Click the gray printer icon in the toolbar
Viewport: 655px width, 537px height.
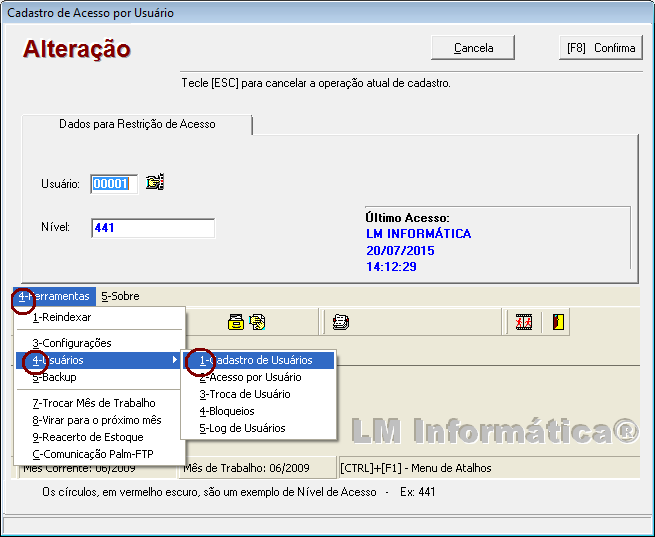coord(341,321)
